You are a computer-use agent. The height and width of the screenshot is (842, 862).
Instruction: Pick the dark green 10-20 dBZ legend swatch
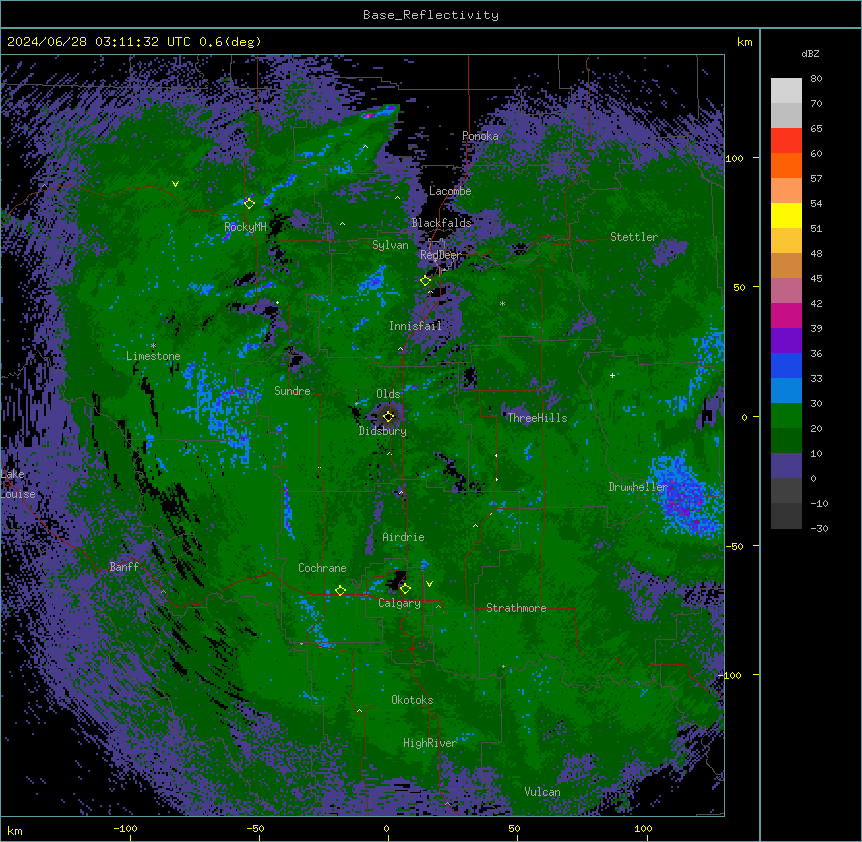[786, 441]
